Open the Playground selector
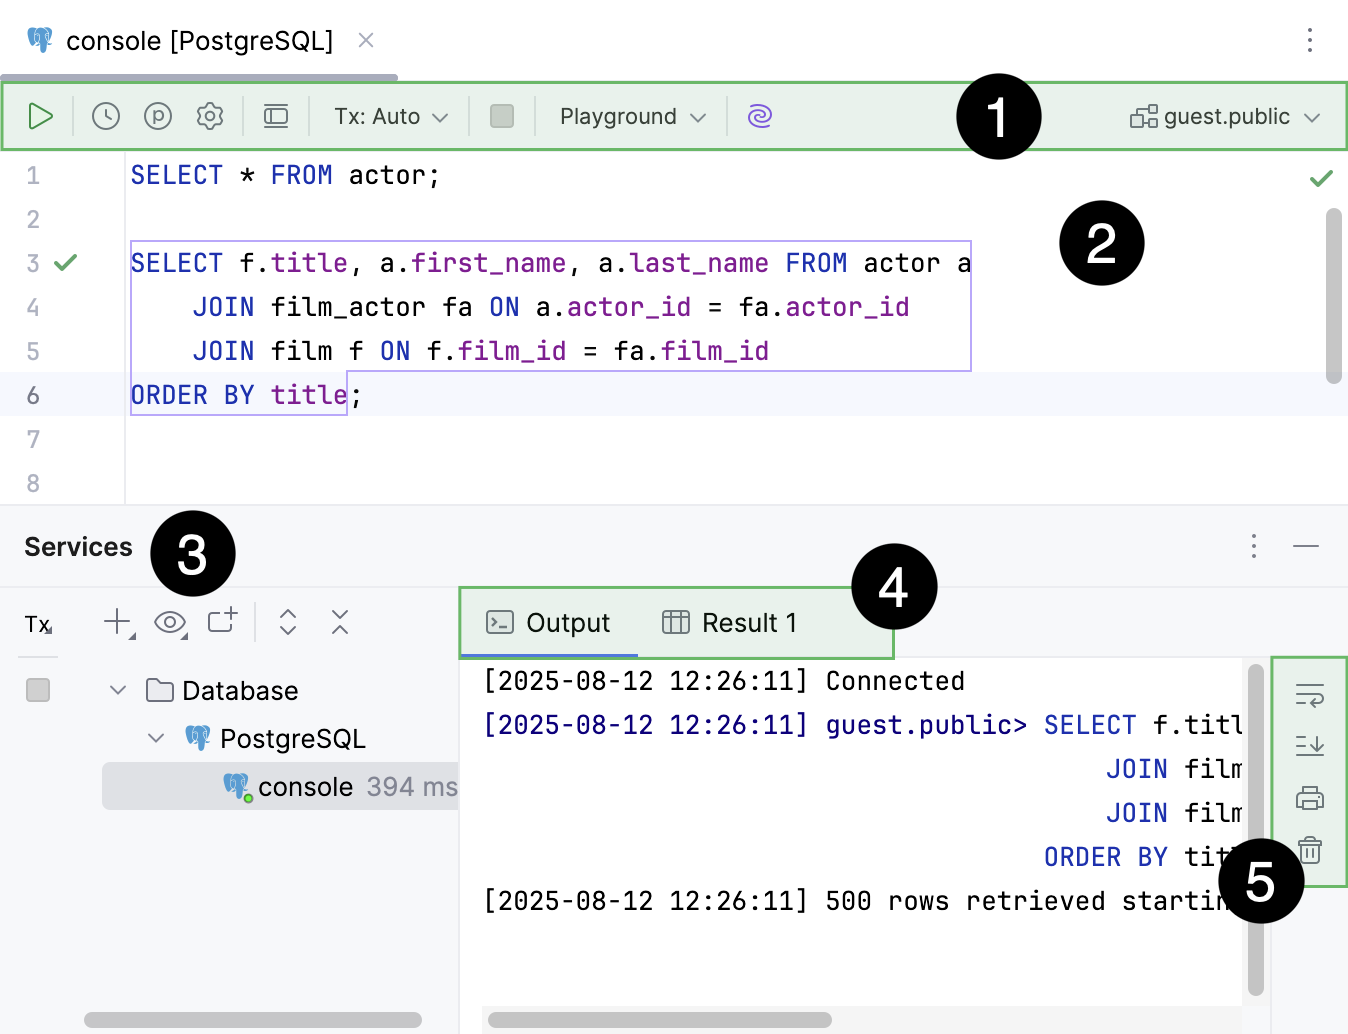1348x1034 pixels. point(630,115)
